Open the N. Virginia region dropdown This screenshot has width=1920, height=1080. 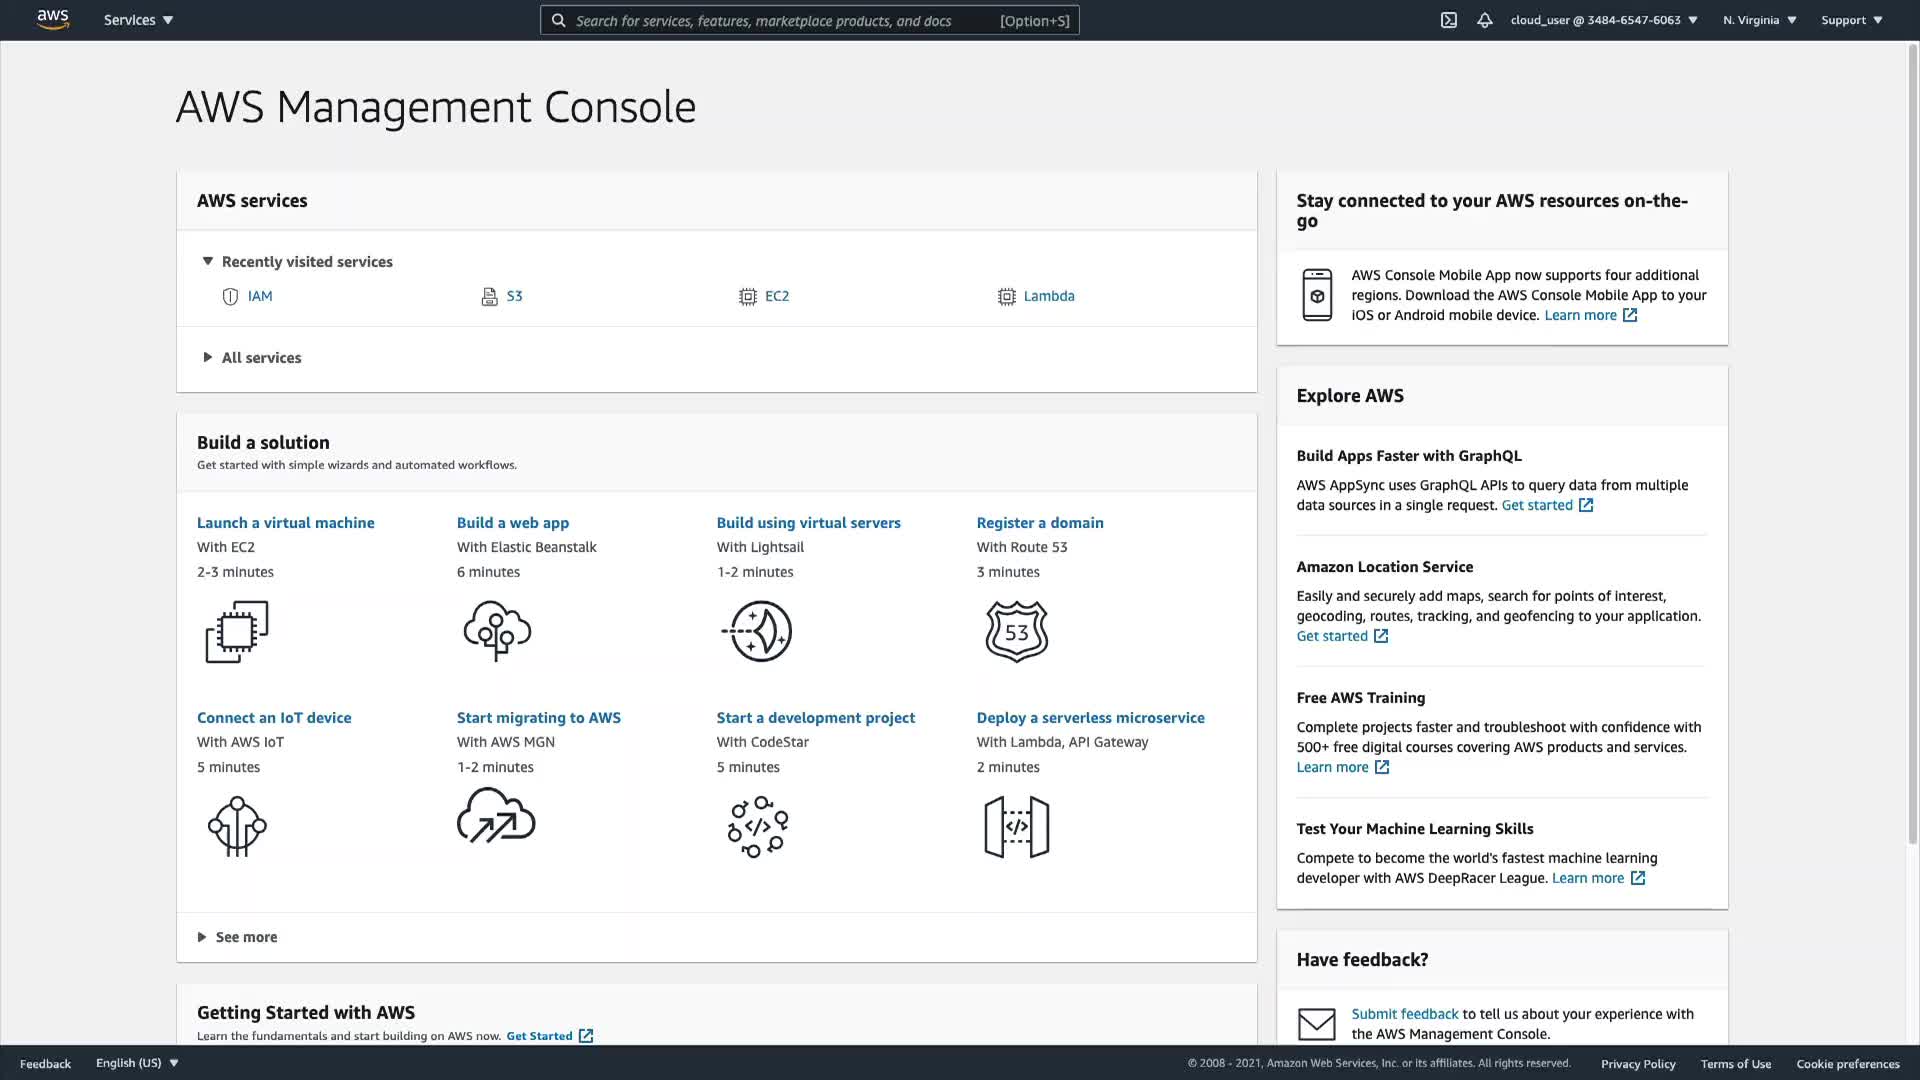coord(1759,20)
